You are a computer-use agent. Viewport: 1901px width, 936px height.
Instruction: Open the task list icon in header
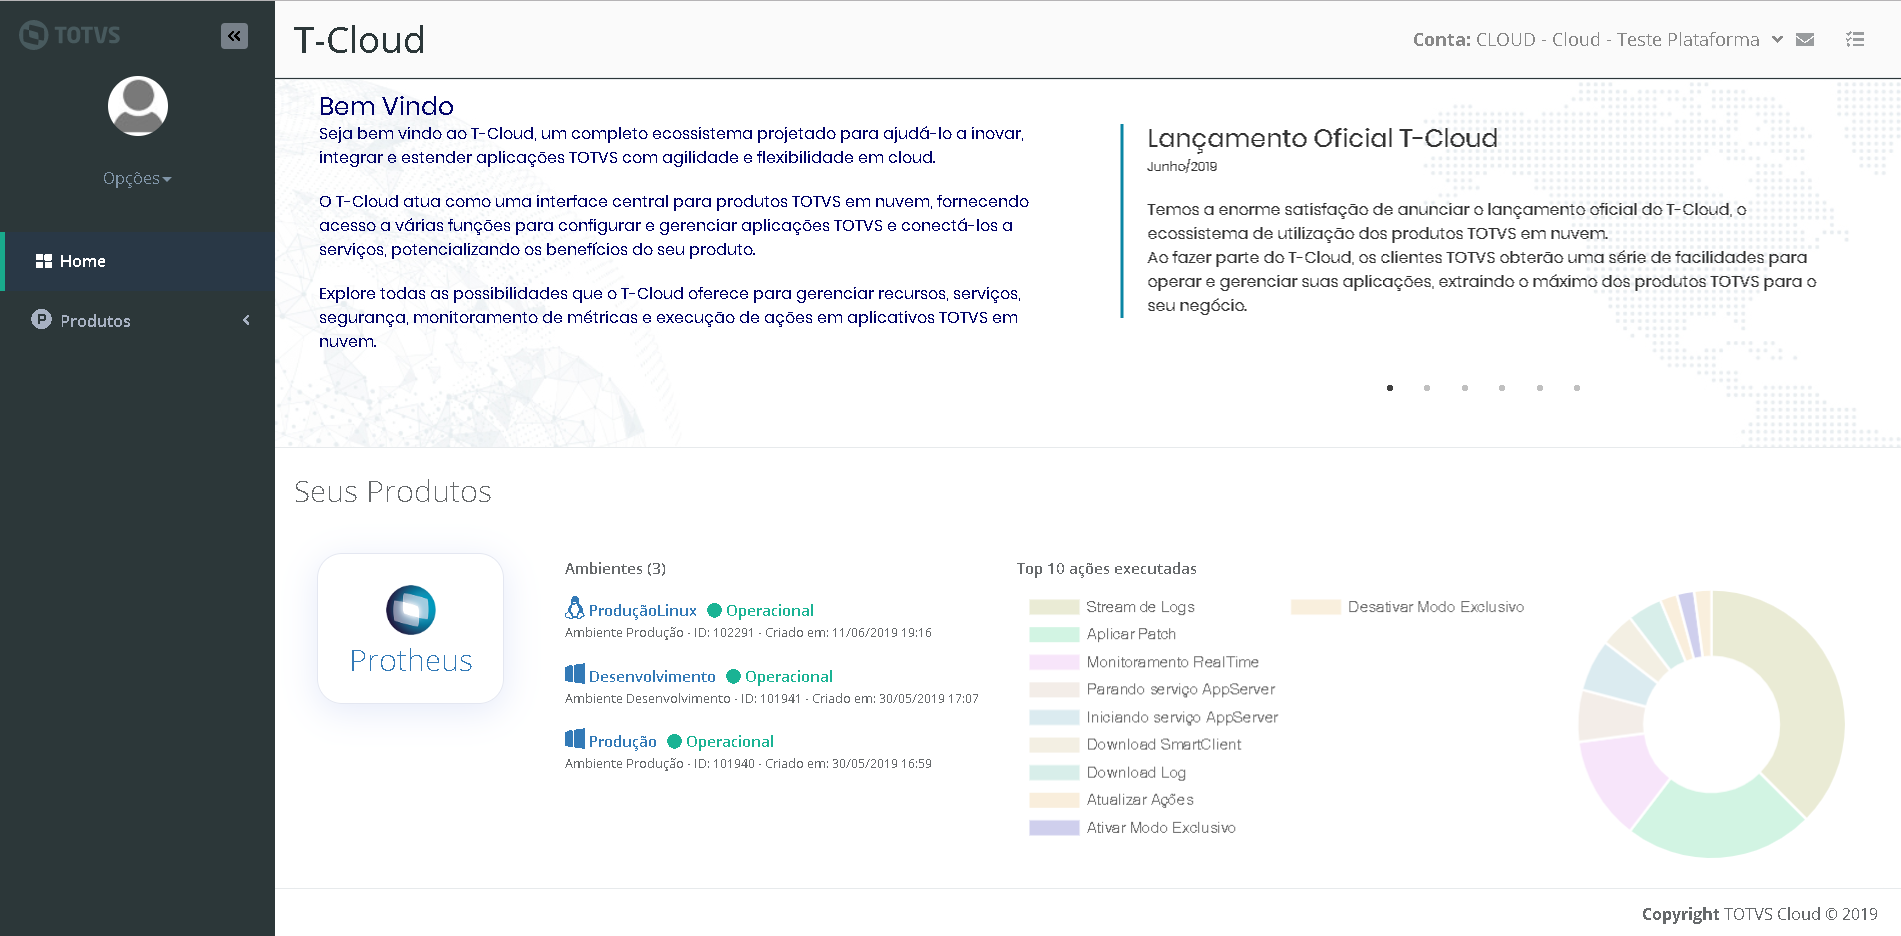(x=1855, y=40)
